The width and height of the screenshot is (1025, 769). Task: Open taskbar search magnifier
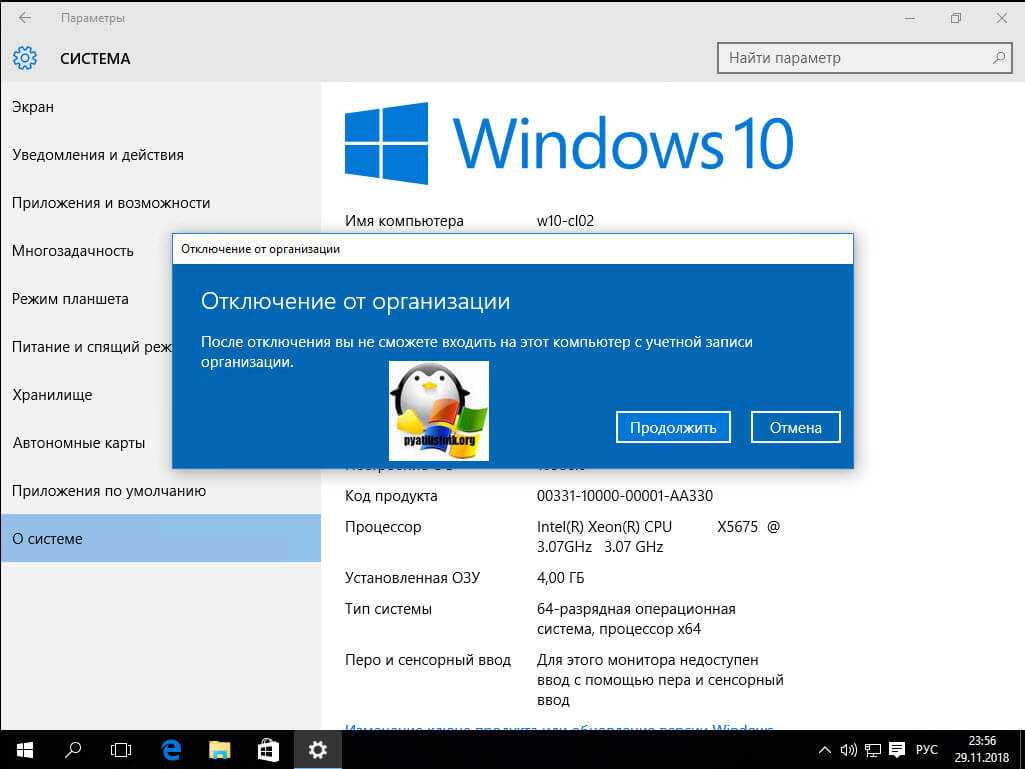73,749
